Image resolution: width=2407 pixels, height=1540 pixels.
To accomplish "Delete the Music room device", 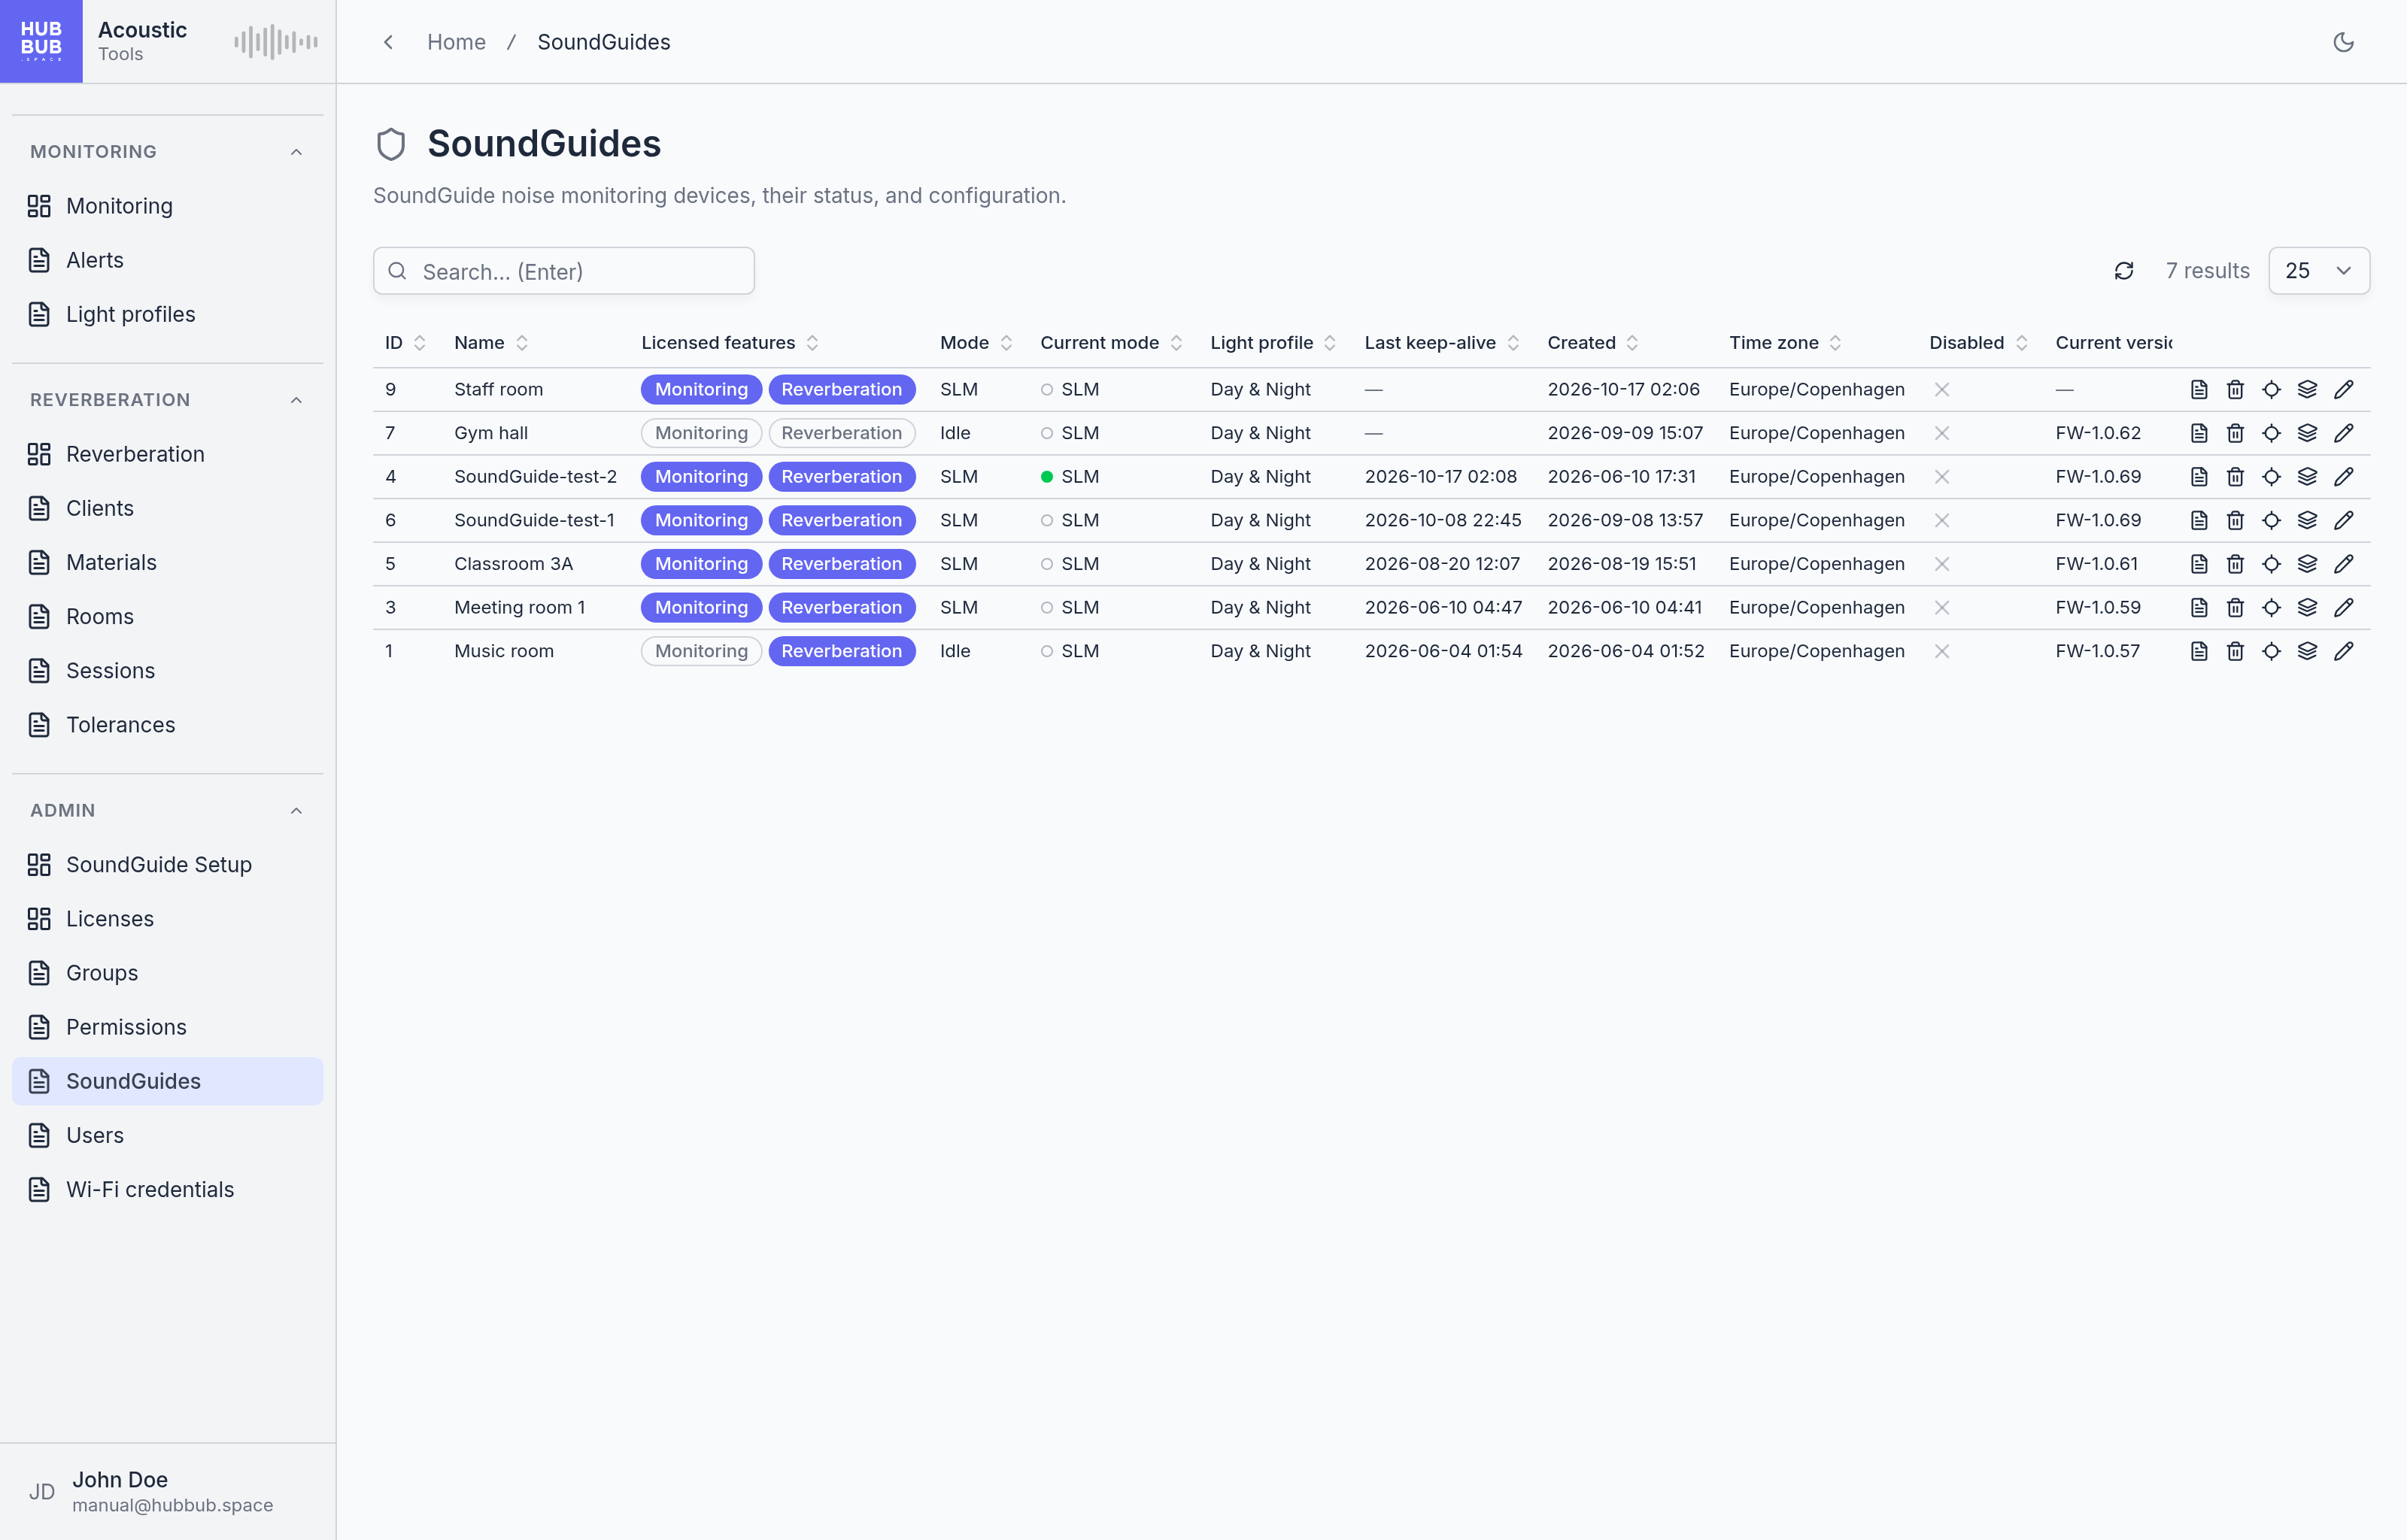I will 2235,651.
